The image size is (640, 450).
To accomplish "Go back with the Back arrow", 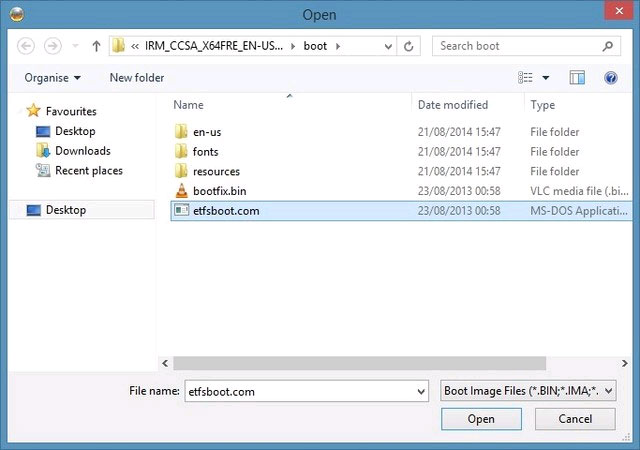I will click(x=26, y=46).
